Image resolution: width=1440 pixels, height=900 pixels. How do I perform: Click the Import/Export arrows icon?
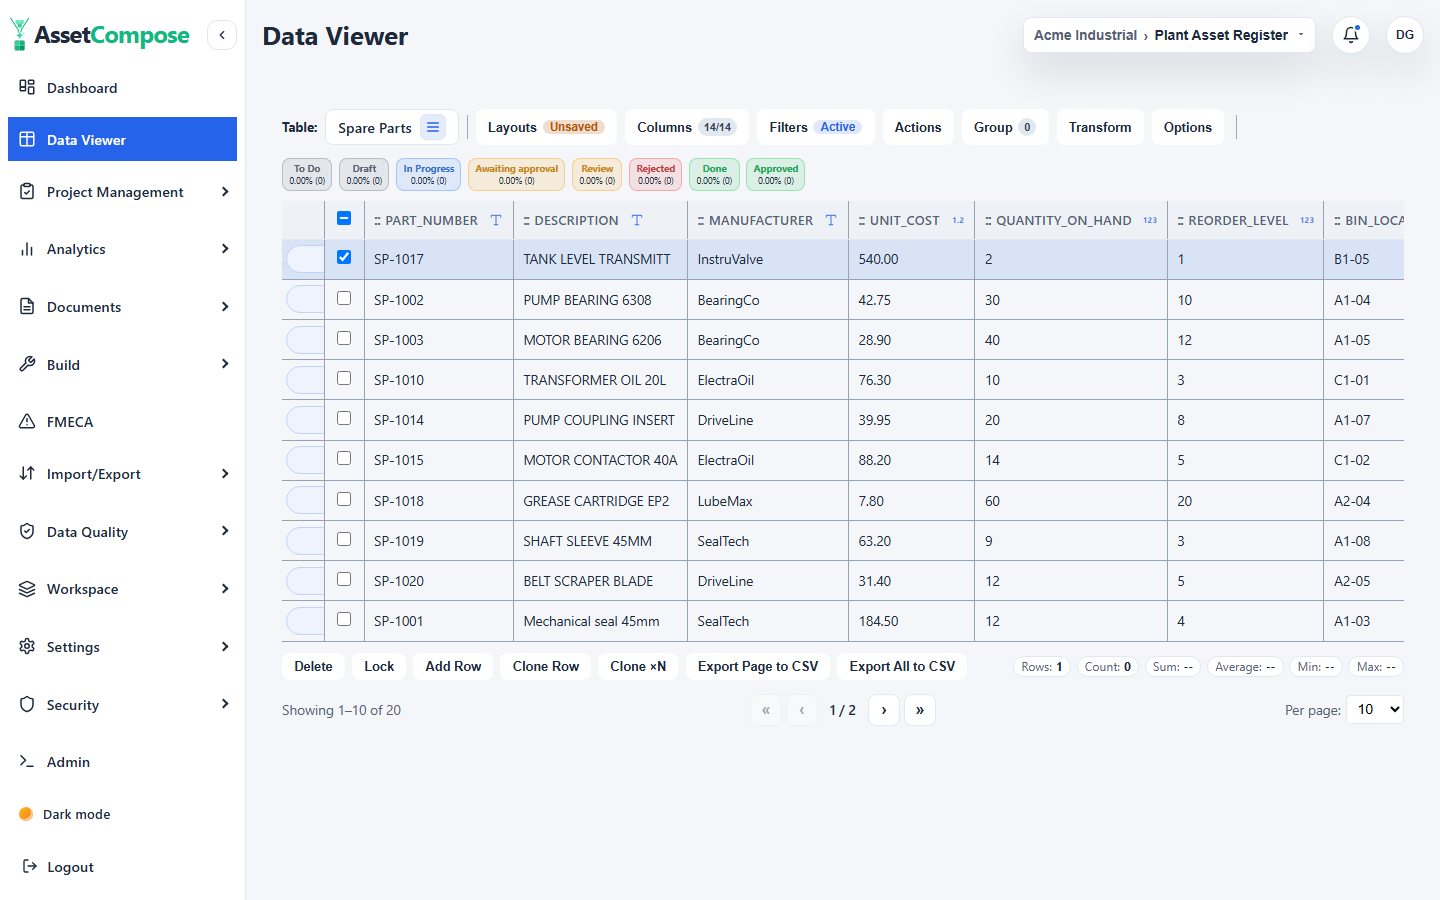pos(27,473)
